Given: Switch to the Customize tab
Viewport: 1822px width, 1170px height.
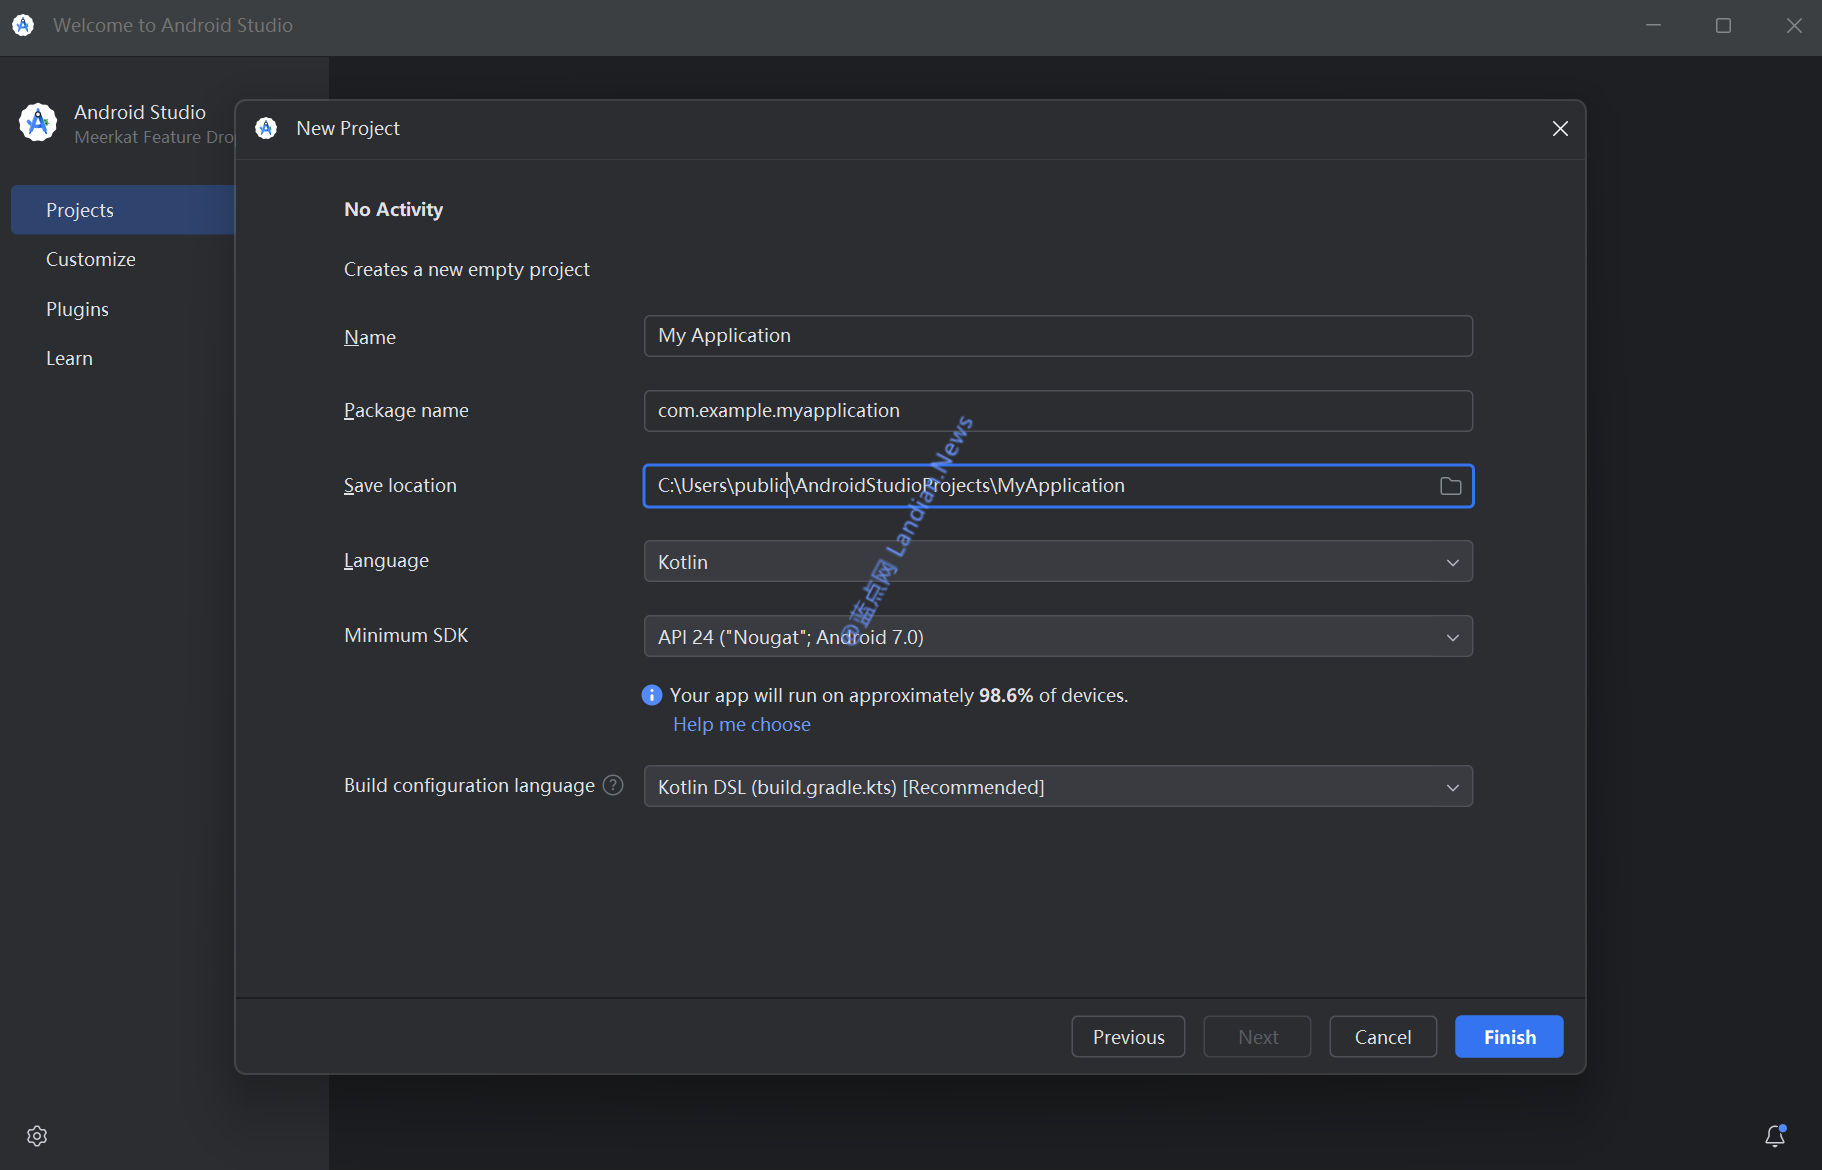Looking at the screenshot, I should pos(91,260).
